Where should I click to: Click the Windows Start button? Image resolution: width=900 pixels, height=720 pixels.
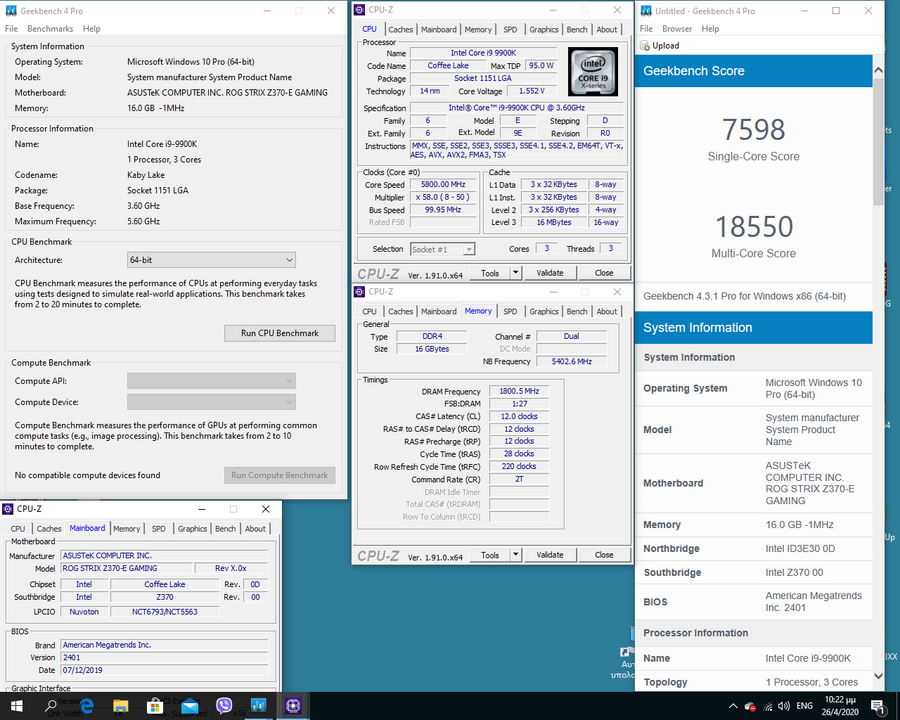pyautogui.click(x=16, y=706)
